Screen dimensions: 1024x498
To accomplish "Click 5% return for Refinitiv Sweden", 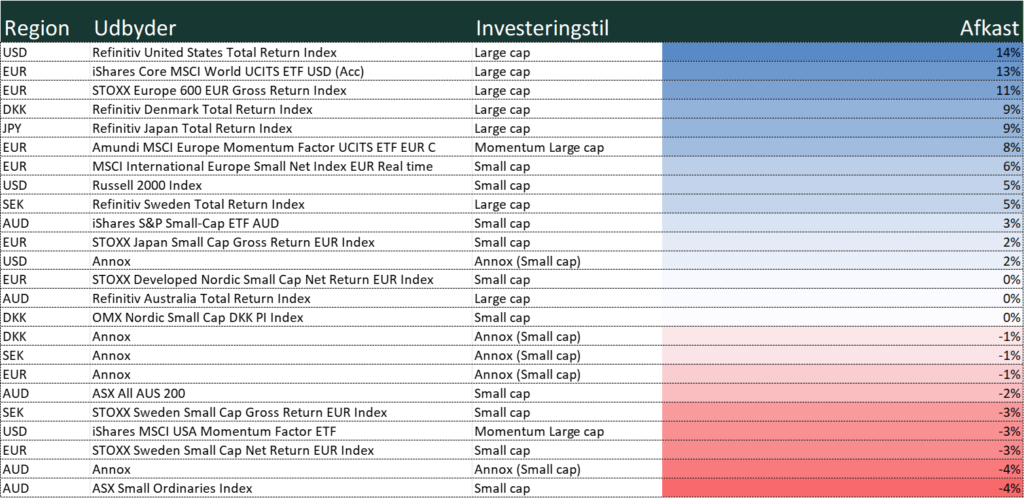I will (1012, 204).
